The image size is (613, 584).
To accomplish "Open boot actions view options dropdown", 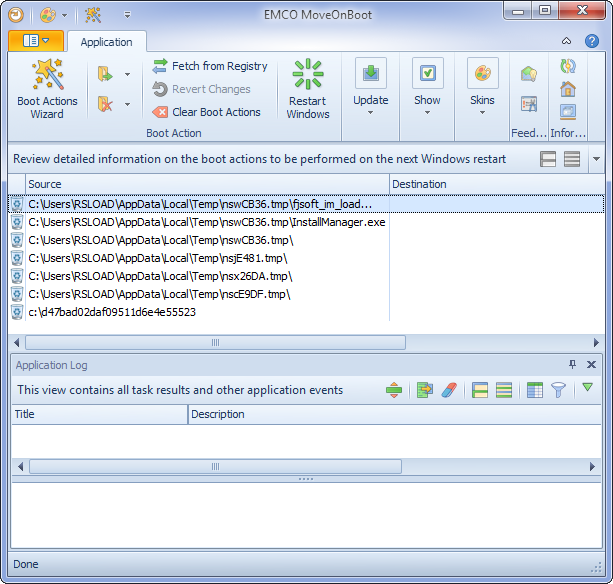I will 596,159.
